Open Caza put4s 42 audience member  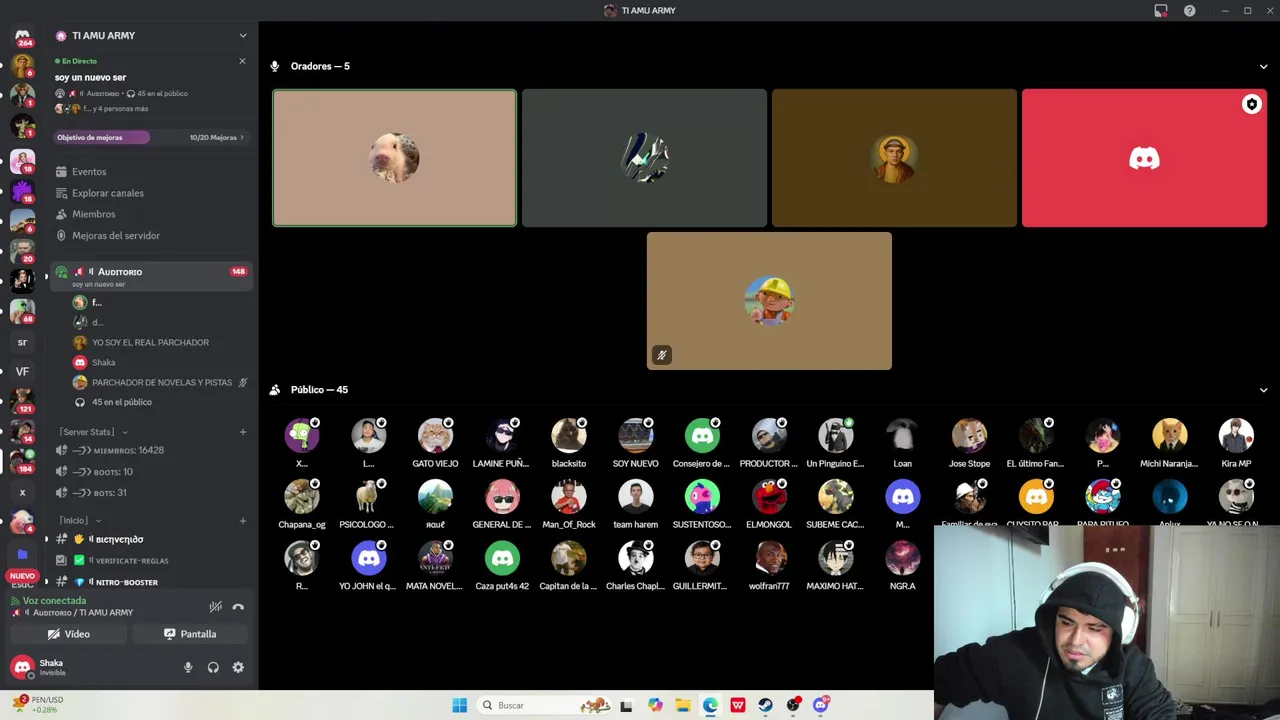click(502, 566)
